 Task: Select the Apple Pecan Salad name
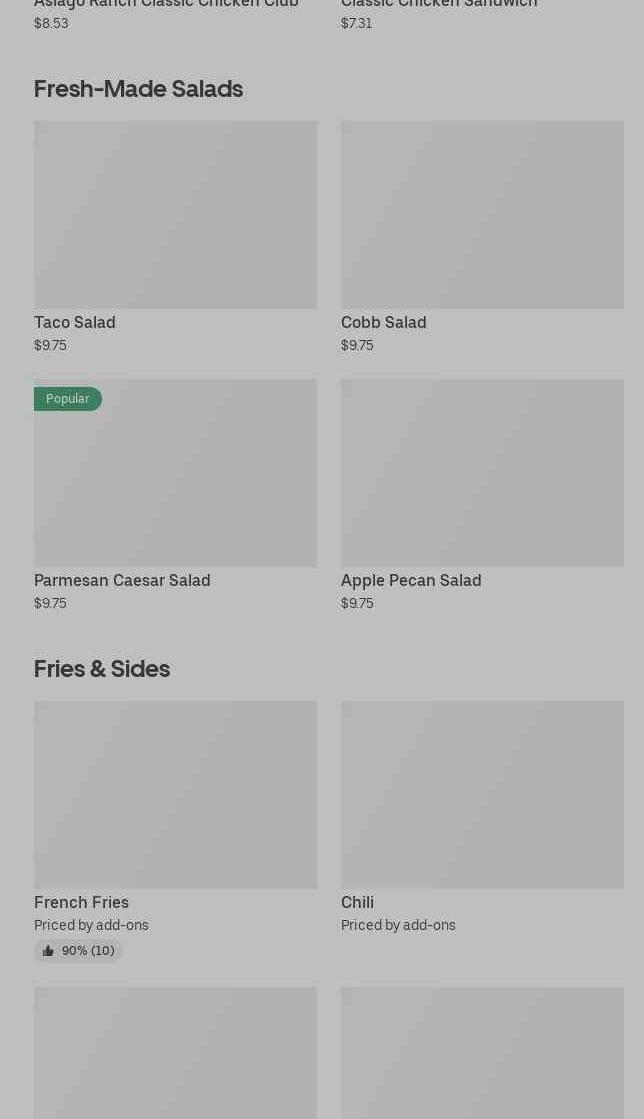click(x=411, y=581)
